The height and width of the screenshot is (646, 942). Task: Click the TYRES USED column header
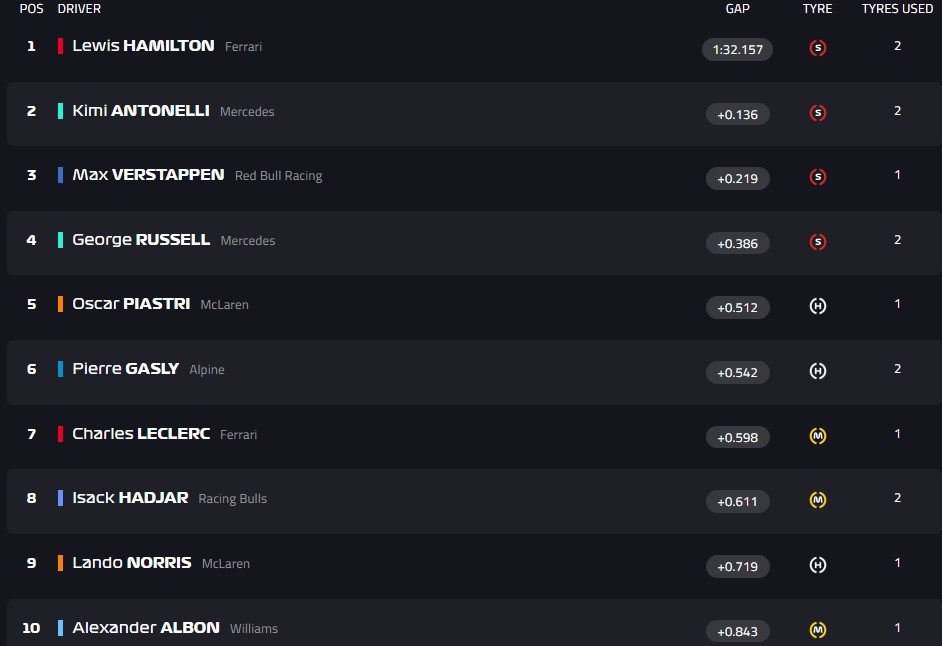click(x=897, y=9)
